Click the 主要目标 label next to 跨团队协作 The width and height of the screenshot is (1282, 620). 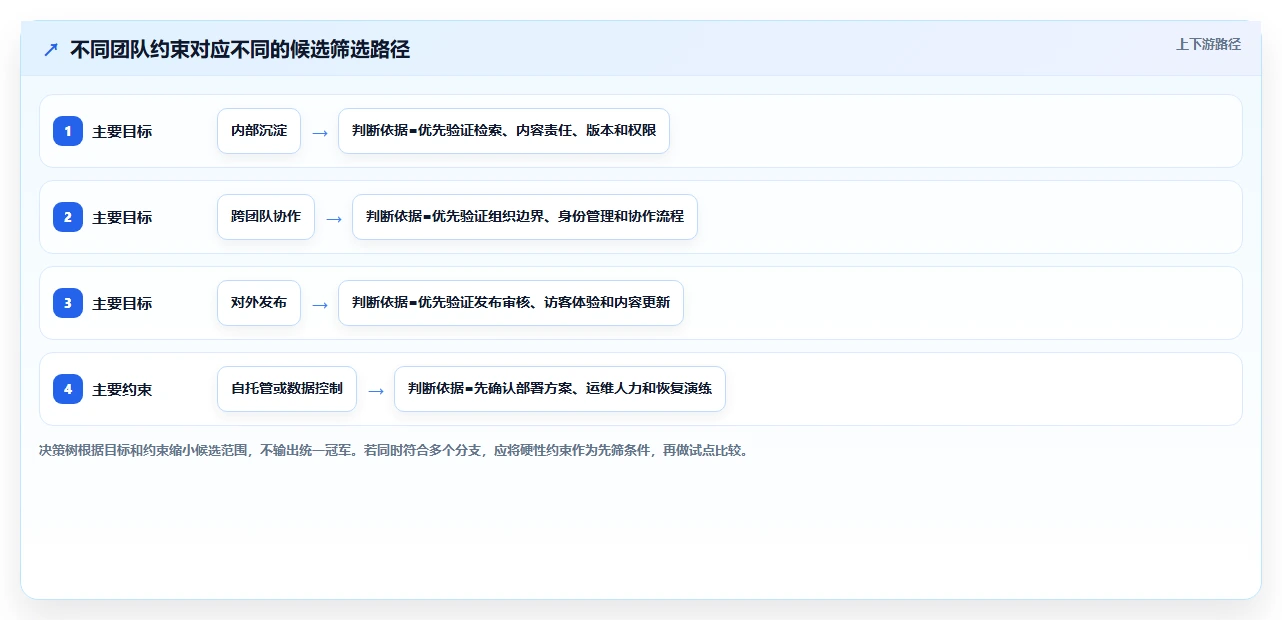pos(122,218)
